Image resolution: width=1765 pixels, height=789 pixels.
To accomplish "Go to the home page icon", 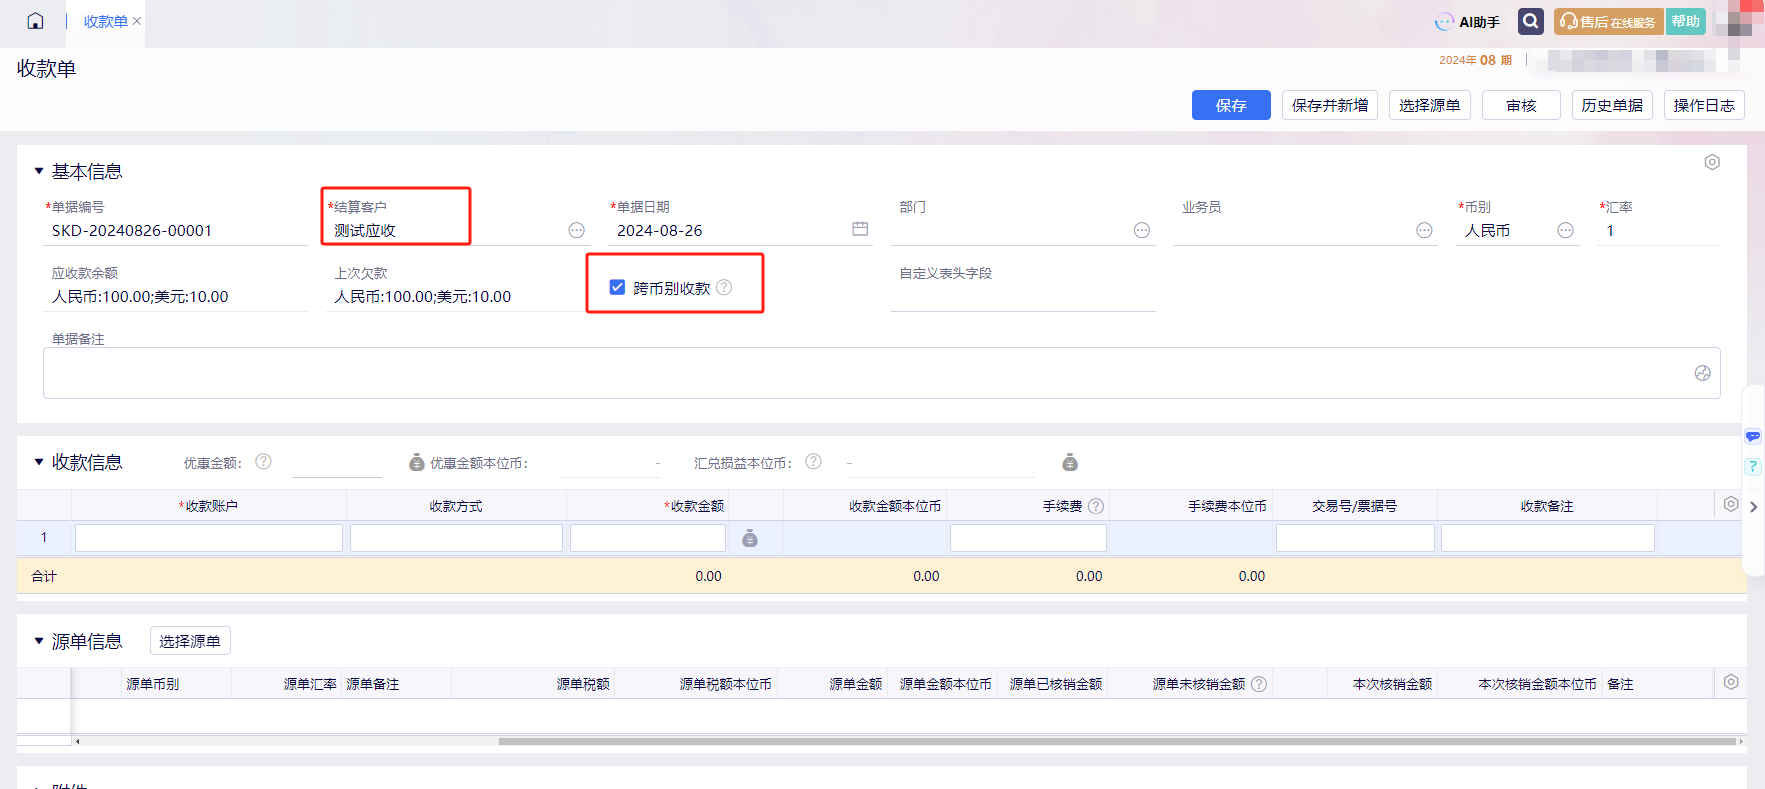I will point(35,21).
